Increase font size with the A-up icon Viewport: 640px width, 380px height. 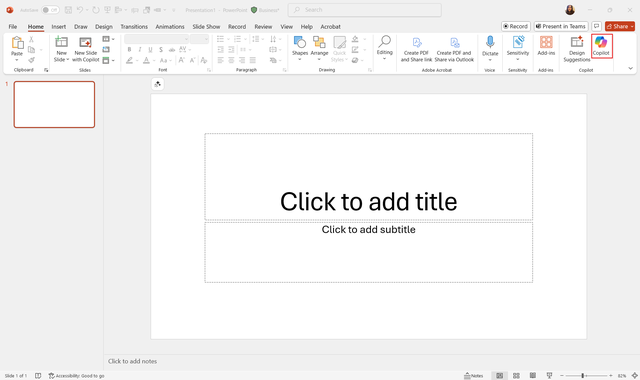coord(182,60)
